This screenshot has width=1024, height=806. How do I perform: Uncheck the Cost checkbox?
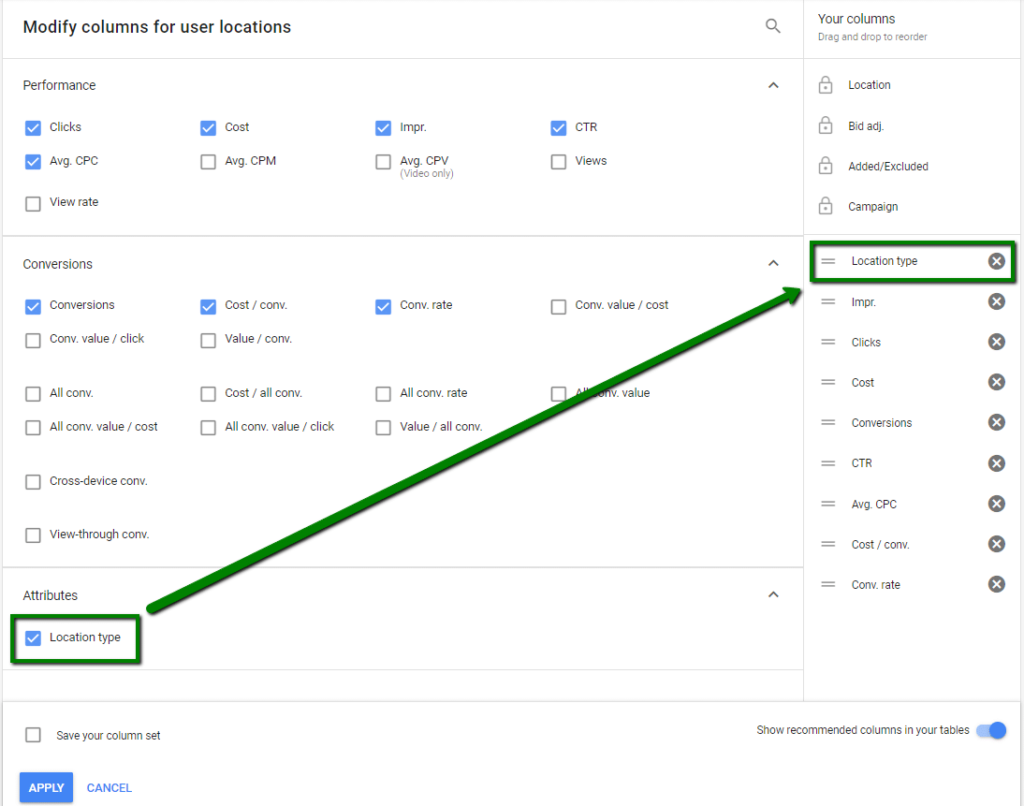click(x=208, y=127)
